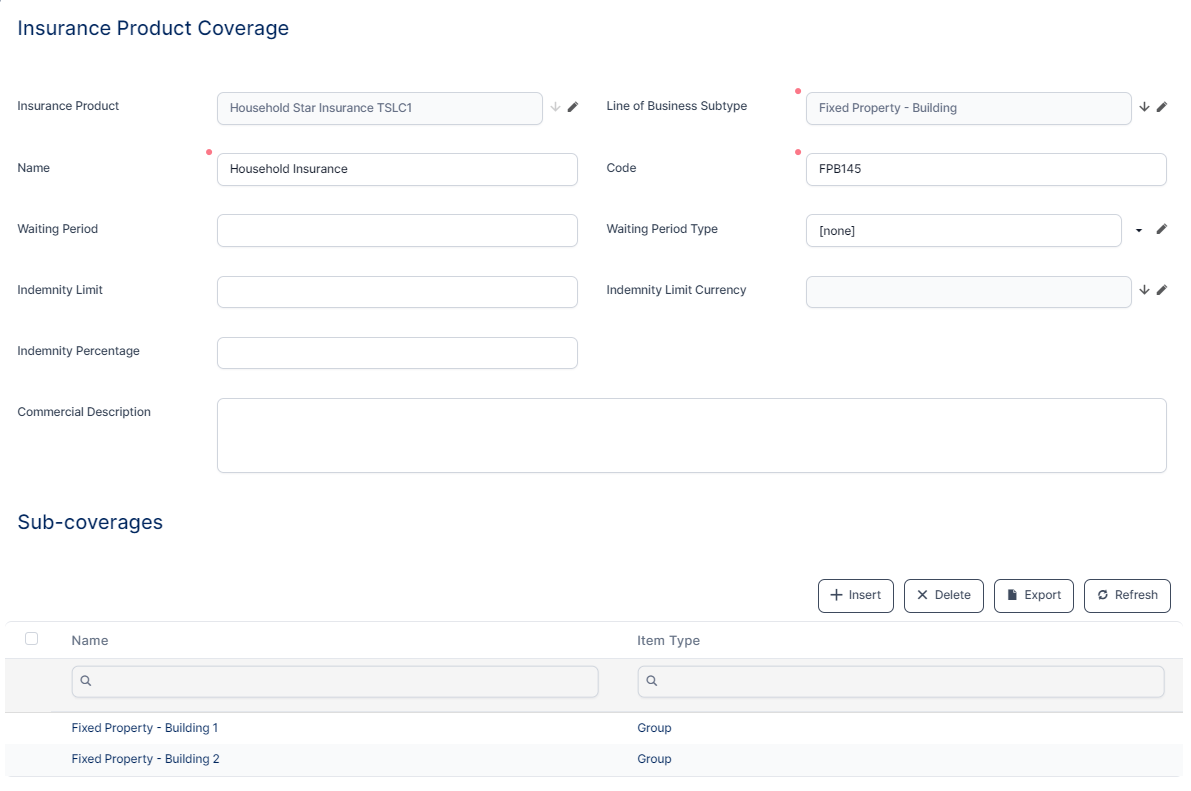Focus the Commercial Description text area
Screen dimensions: 1191x791
tap(691, 435)
